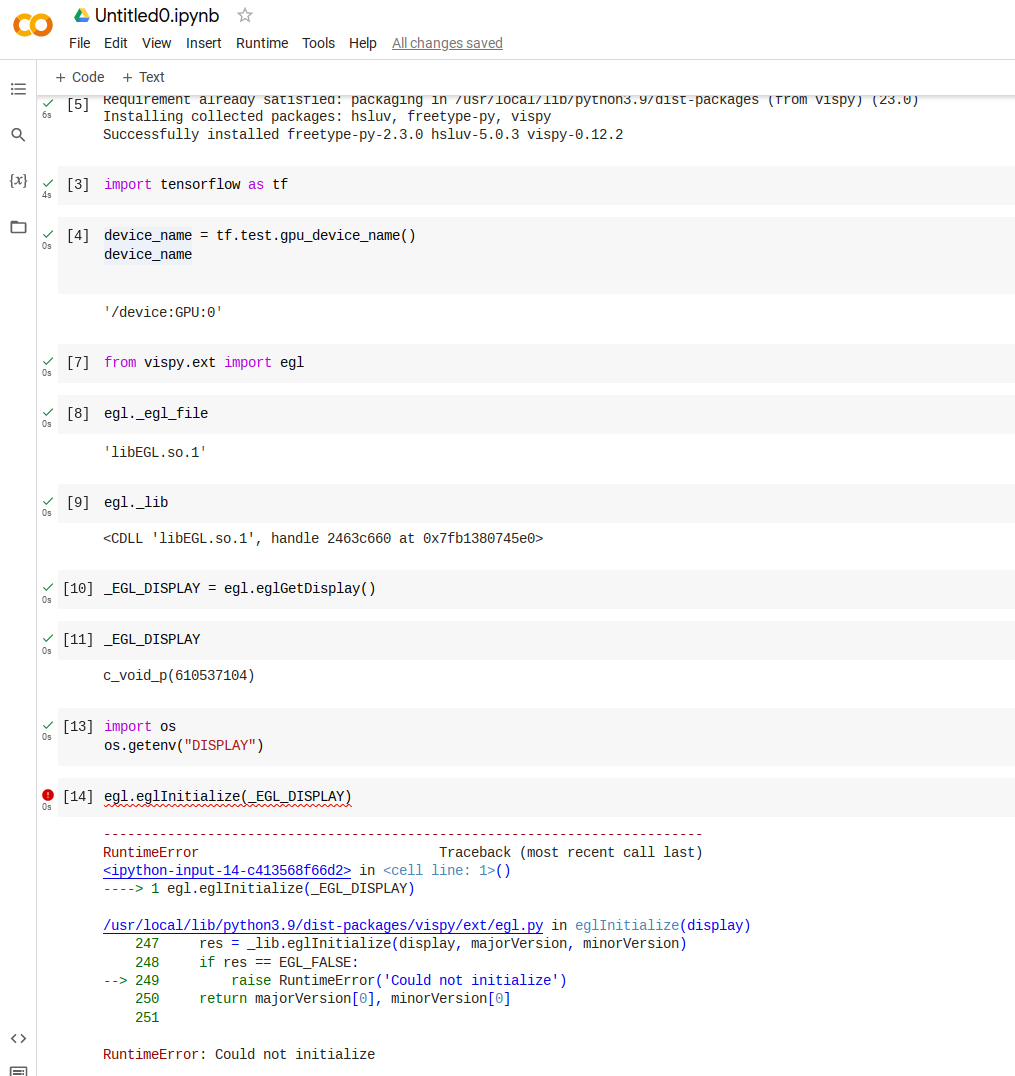Open the Edit menu

click(x=115, y=43)
